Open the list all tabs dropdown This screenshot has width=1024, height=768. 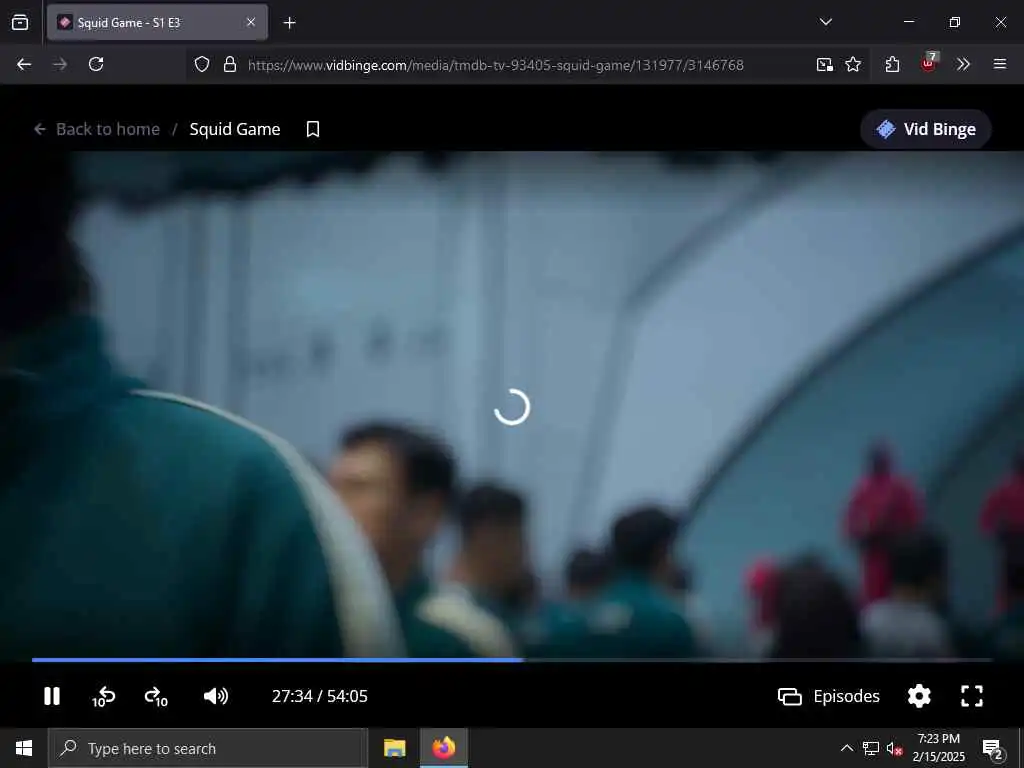826,22
